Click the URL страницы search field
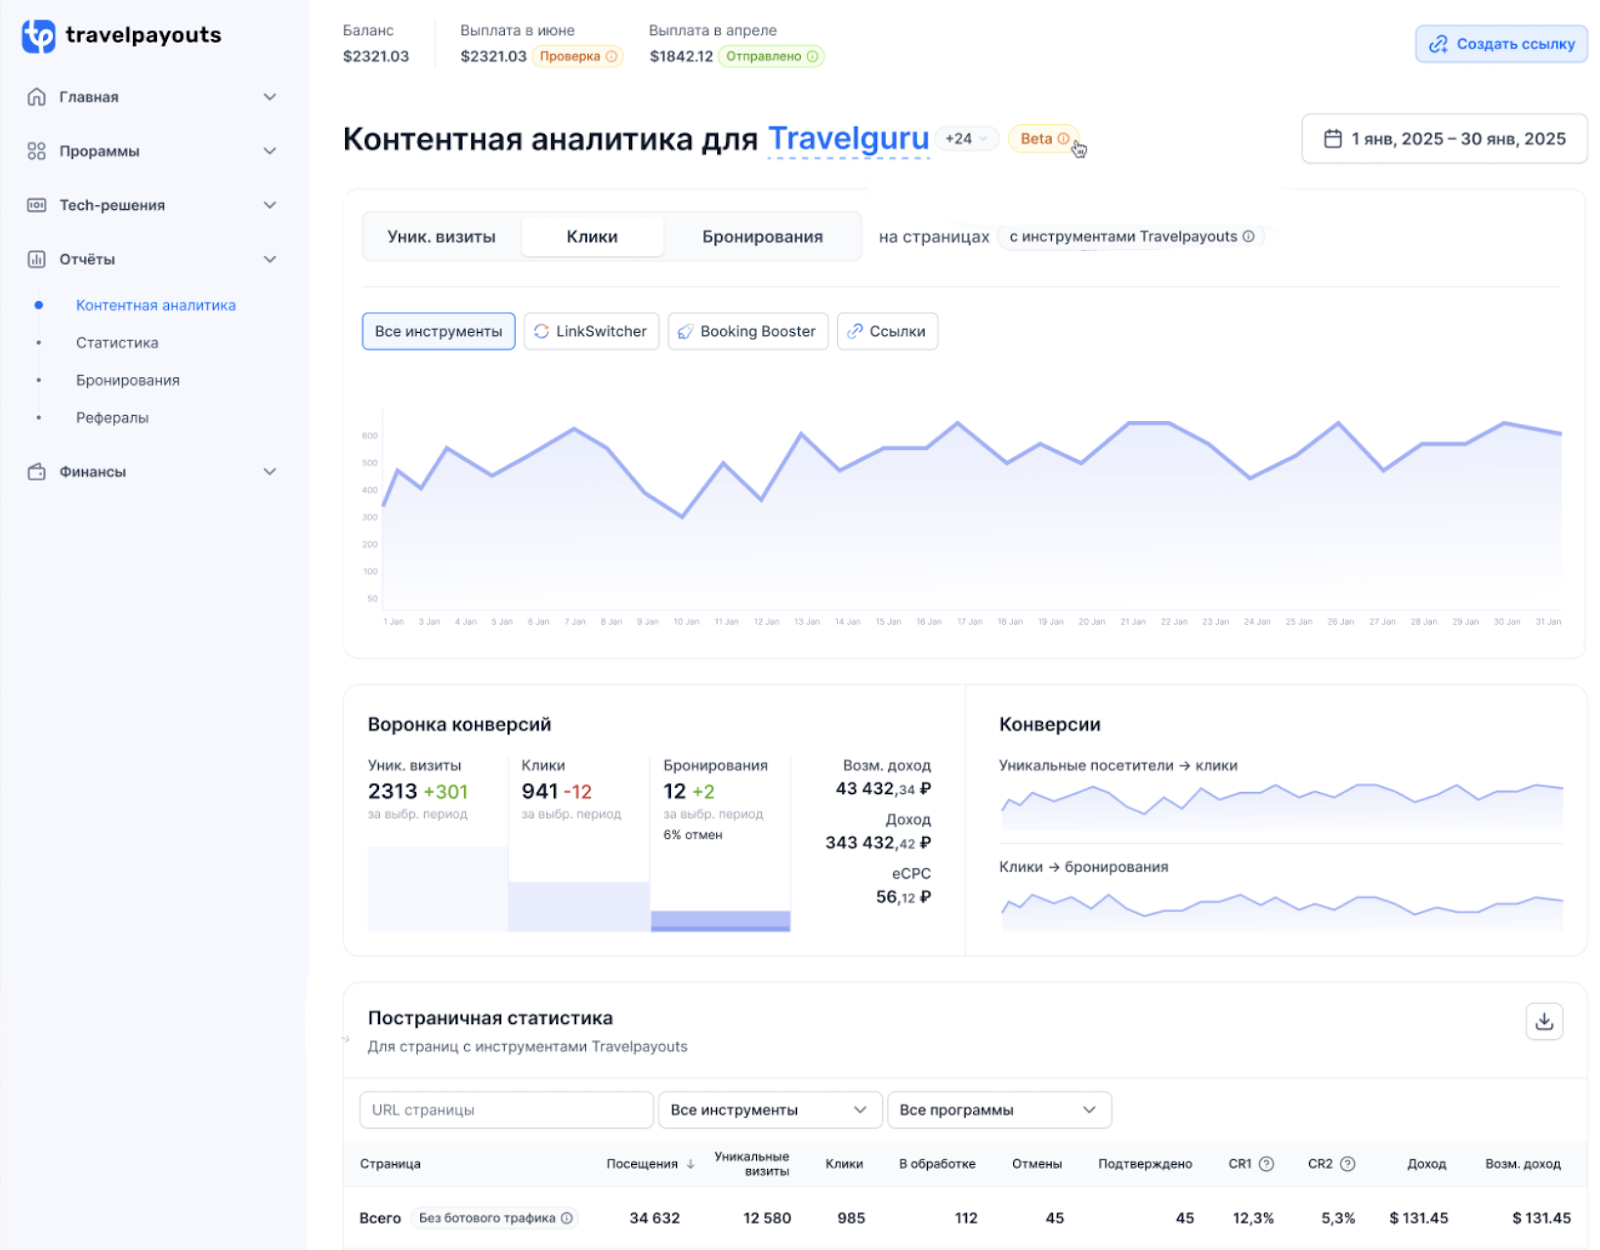The width and height of the screenshot is (1600, 1250). [x=506, y=1110]
